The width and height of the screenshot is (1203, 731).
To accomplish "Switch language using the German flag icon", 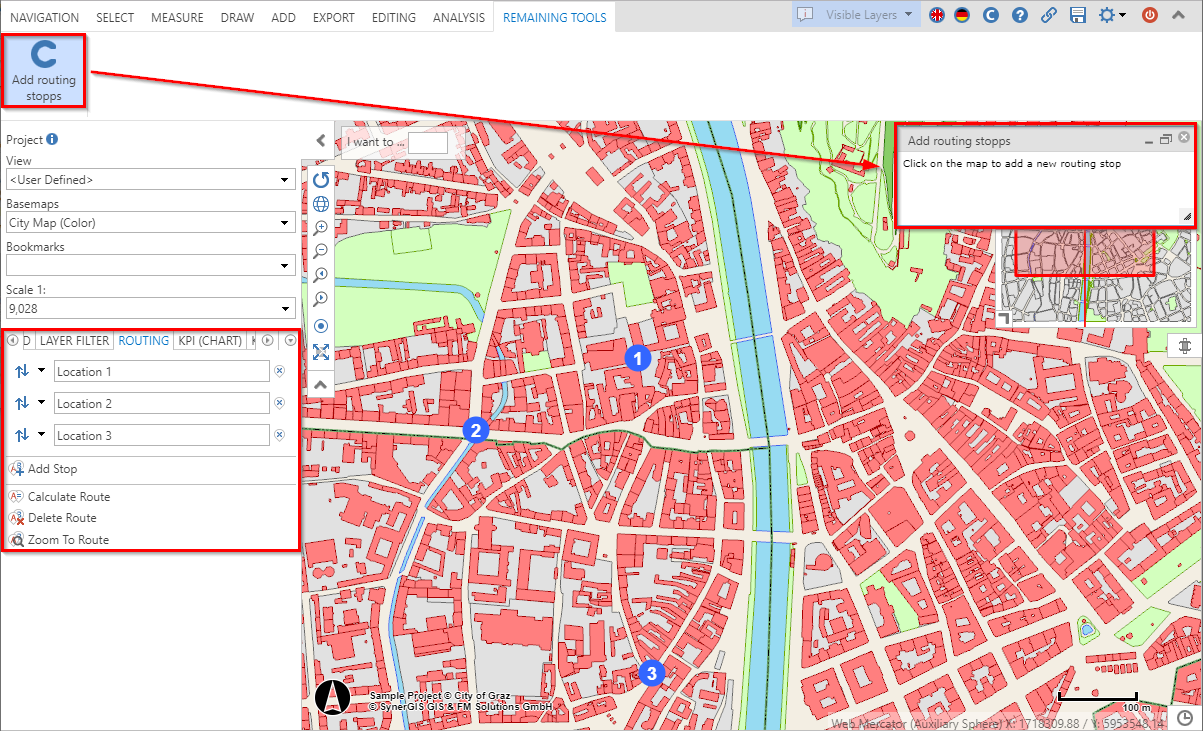I will click(963, 15).
